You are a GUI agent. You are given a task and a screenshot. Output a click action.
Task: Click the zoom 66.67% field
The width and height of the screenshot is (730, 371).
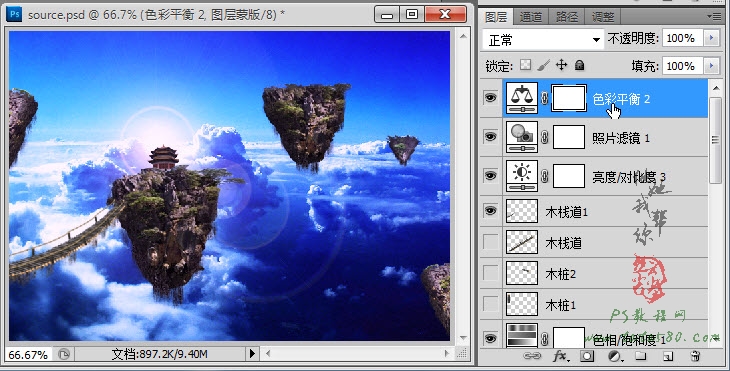pyautogui.click(x=28, y=355)
